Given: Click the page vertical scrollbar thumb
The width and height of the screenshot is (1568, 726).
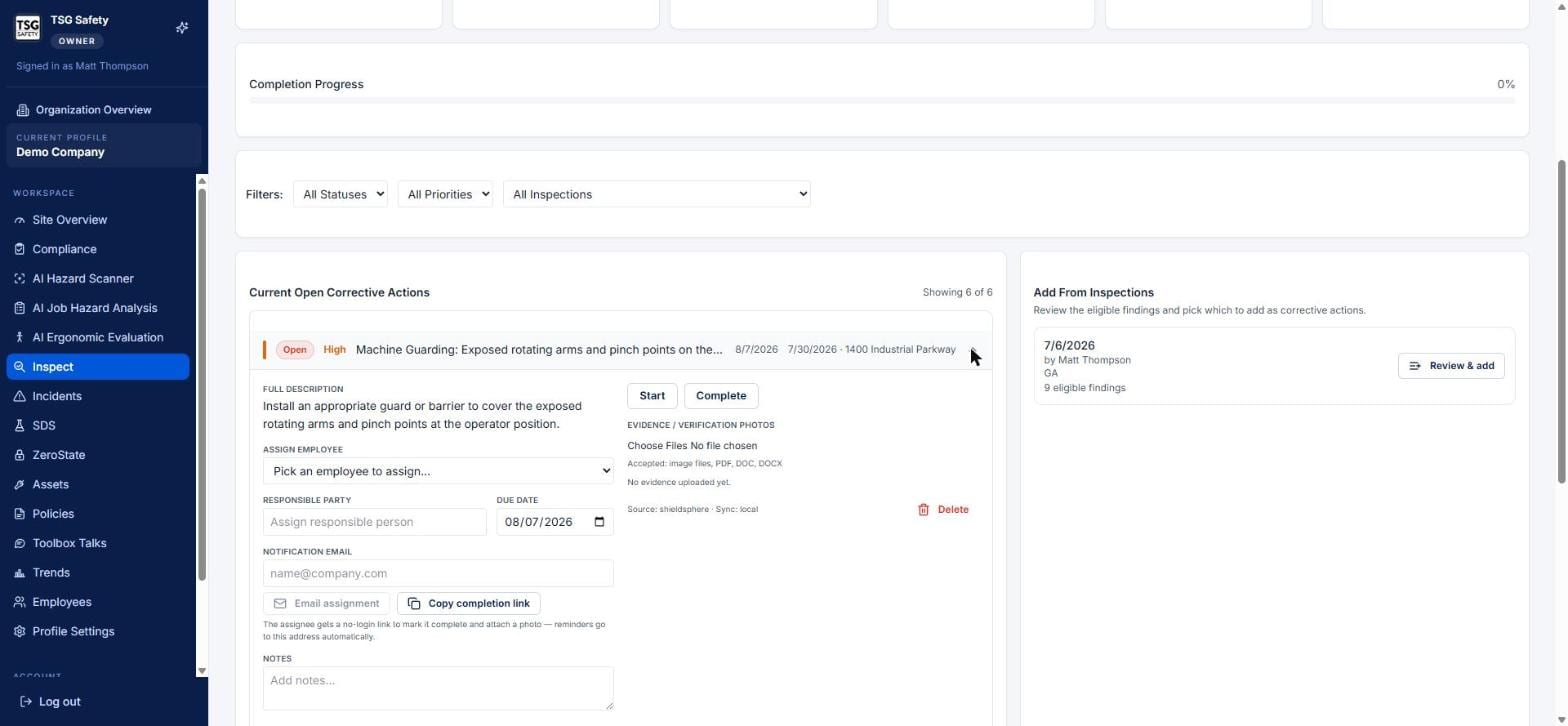Looking at the screenshot, I should (1562, 320).
